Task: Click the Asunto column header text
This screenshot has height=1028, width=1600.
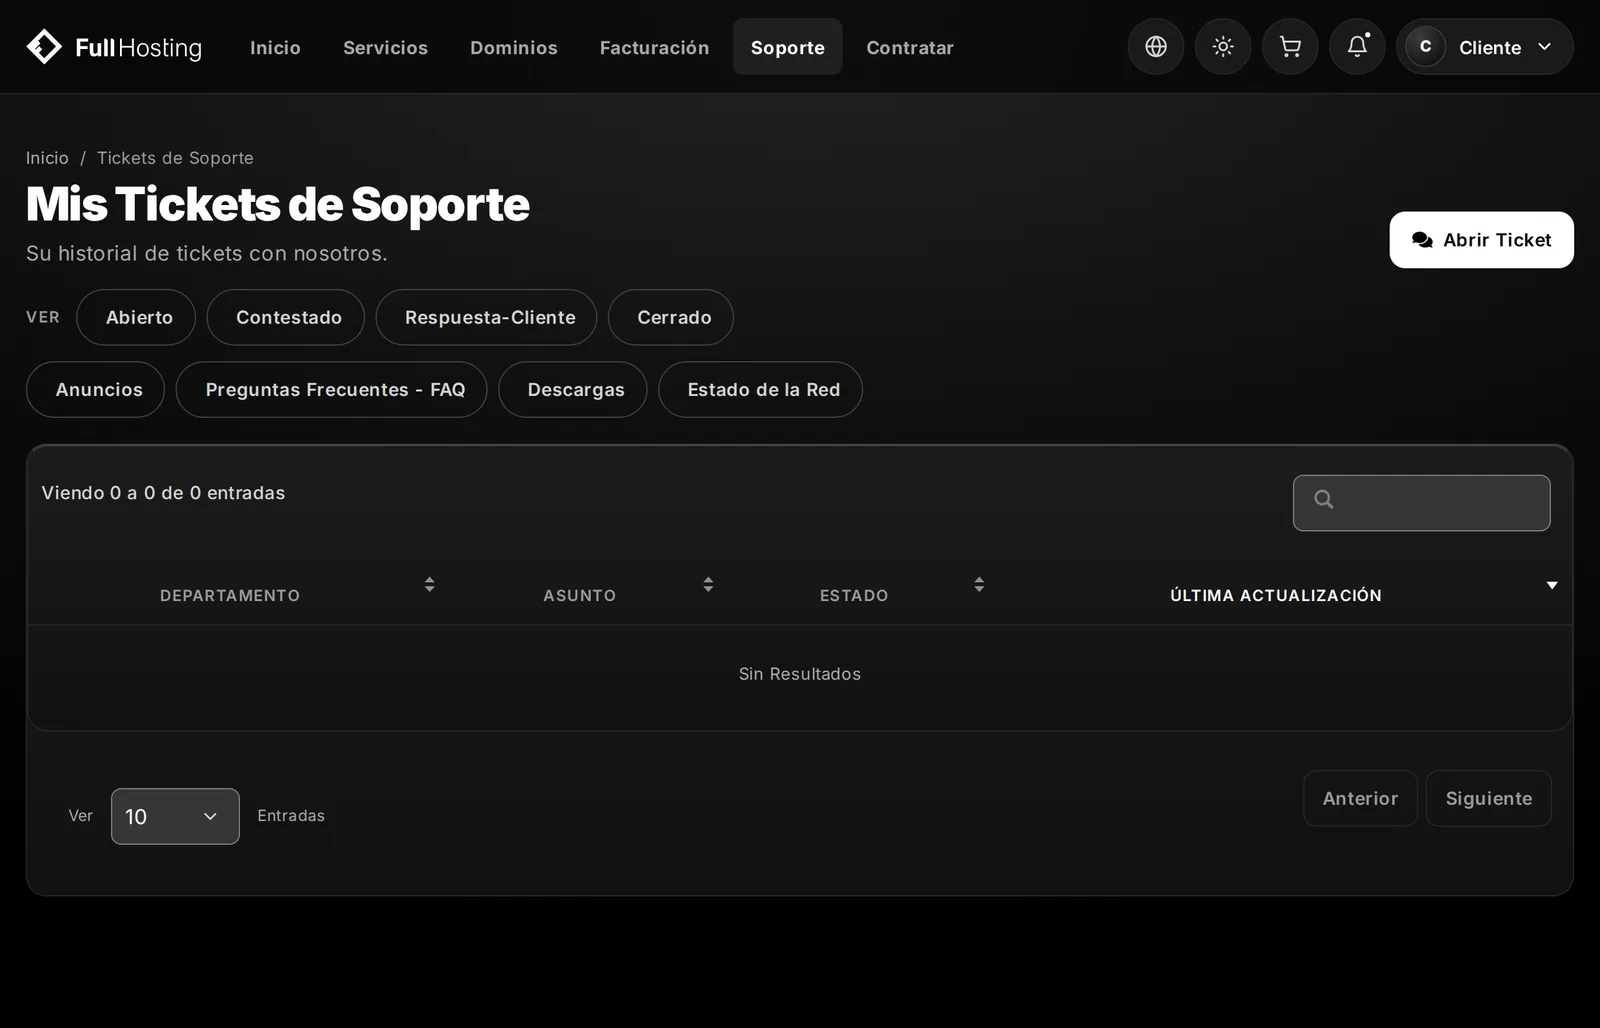Action: click(x=580, y=595)
